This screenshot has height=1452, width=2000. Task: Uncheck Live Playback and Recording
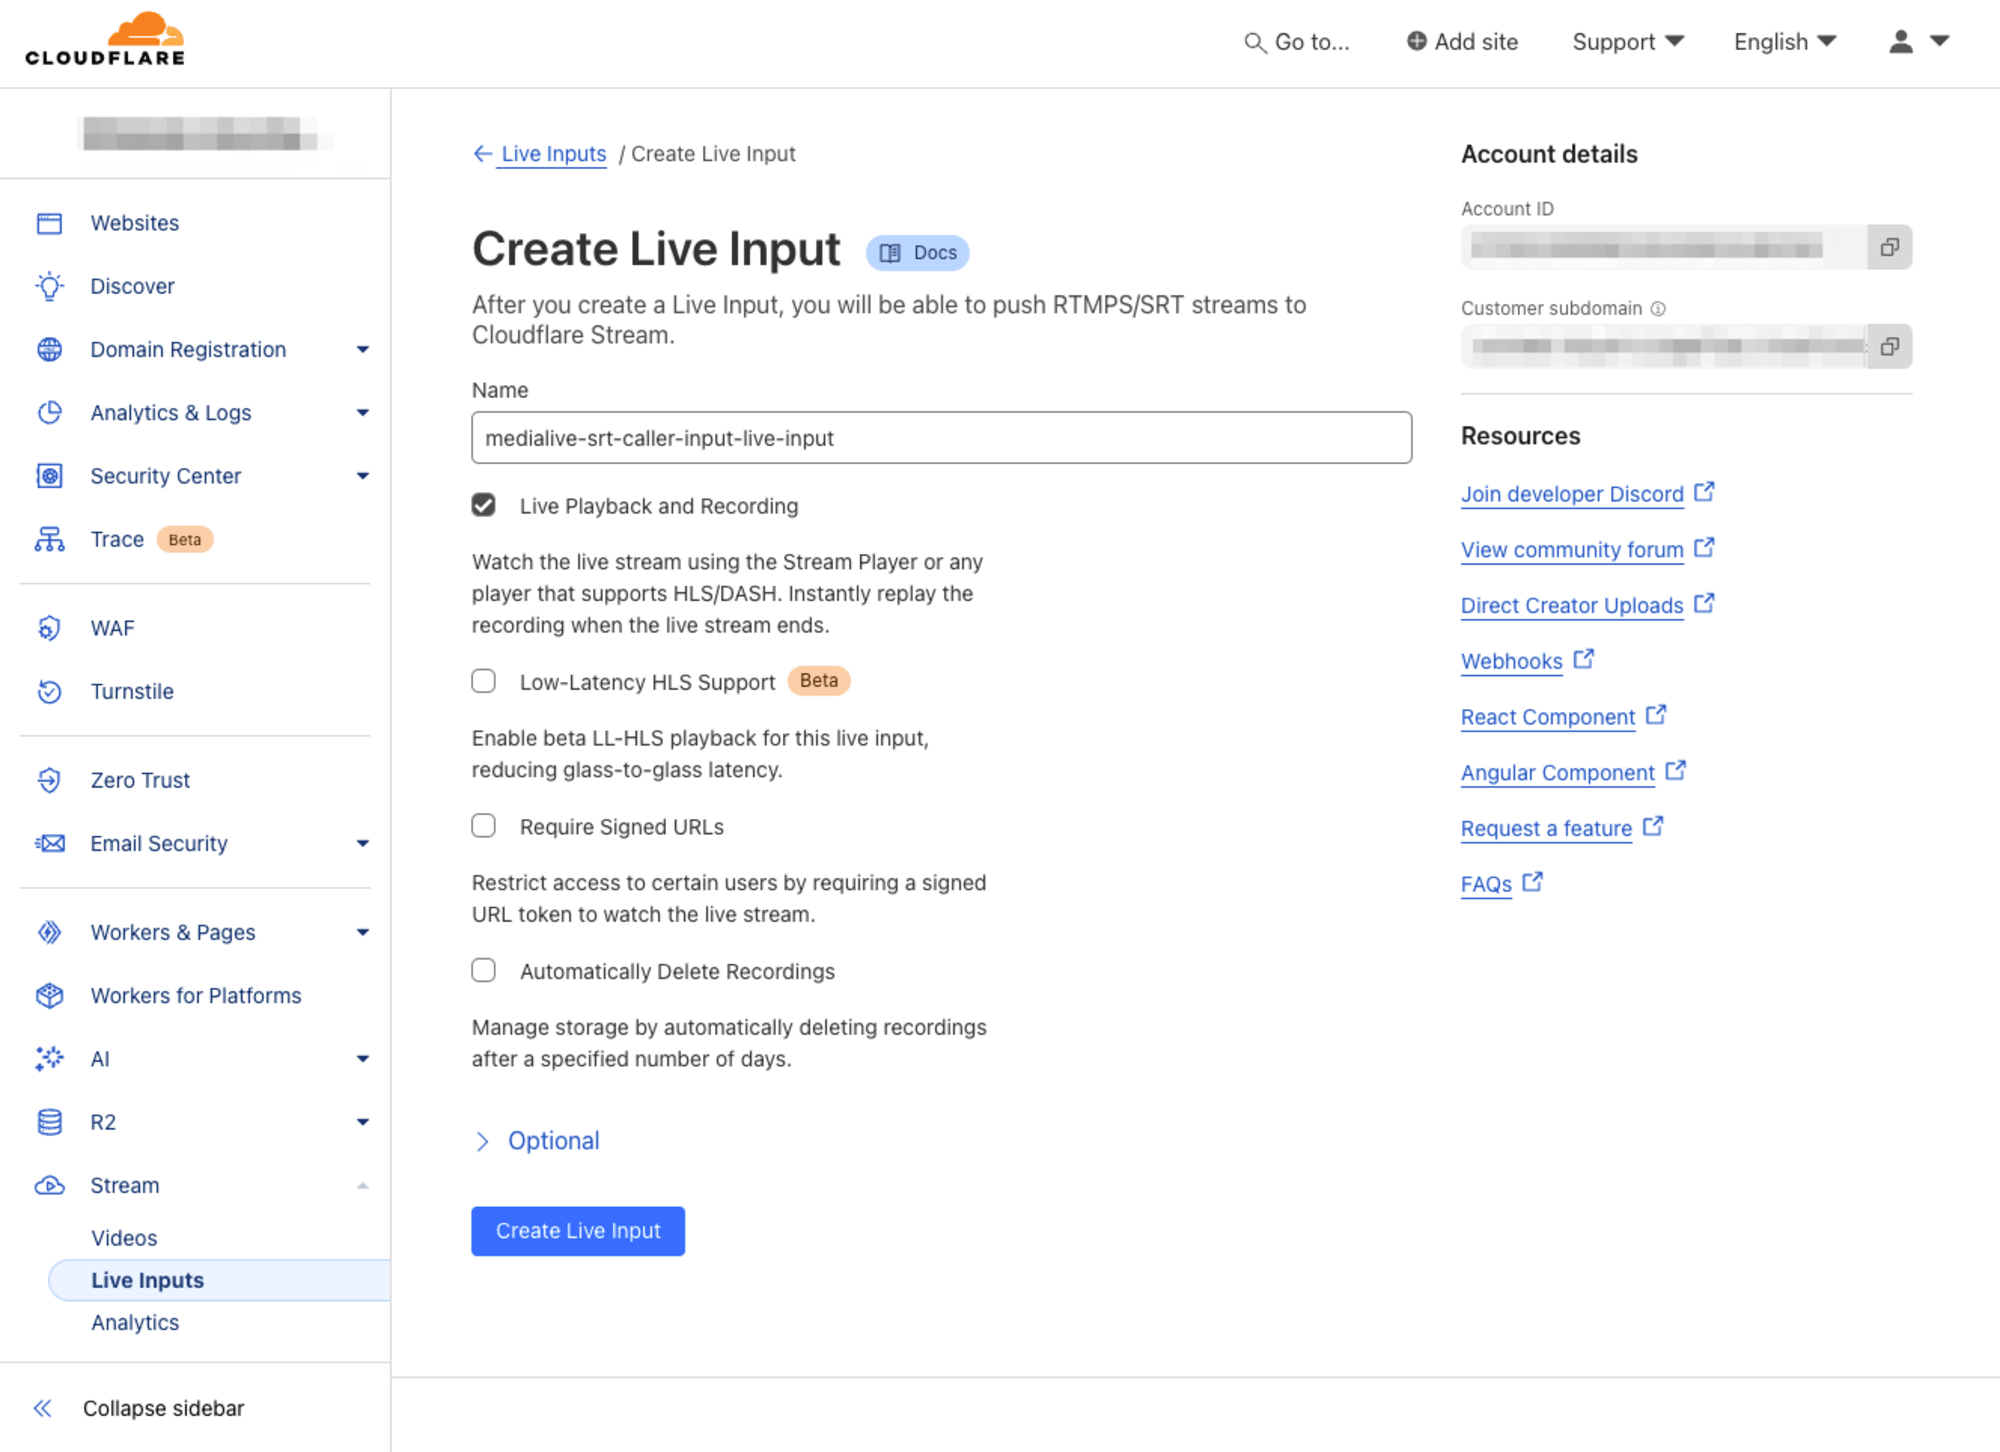pos(484,505)
